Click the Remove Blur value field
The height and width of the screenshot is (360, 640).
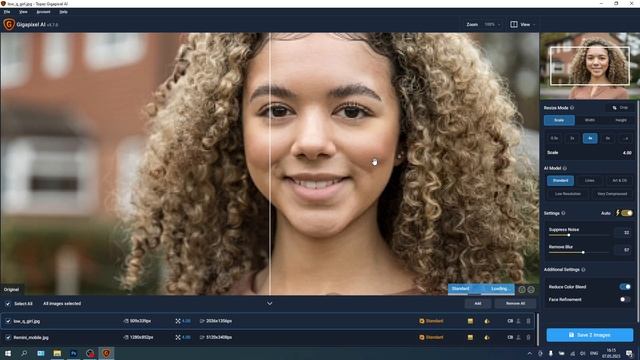point(623,249)
